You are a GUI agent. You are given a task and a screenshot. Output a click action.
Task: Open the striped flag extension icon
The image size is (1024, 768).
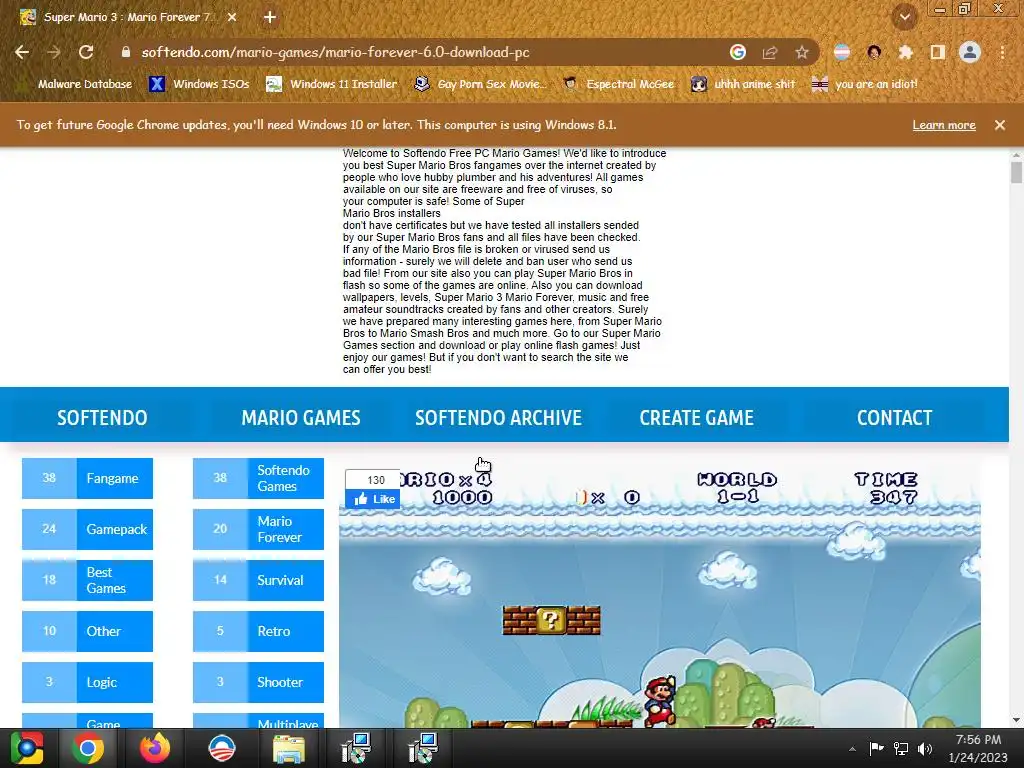tap(842, 52)
